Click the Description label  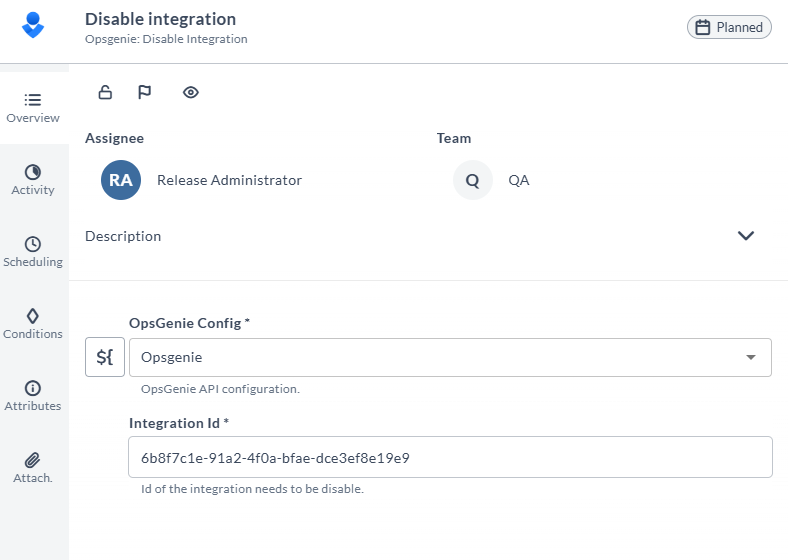tap(123, 236)
